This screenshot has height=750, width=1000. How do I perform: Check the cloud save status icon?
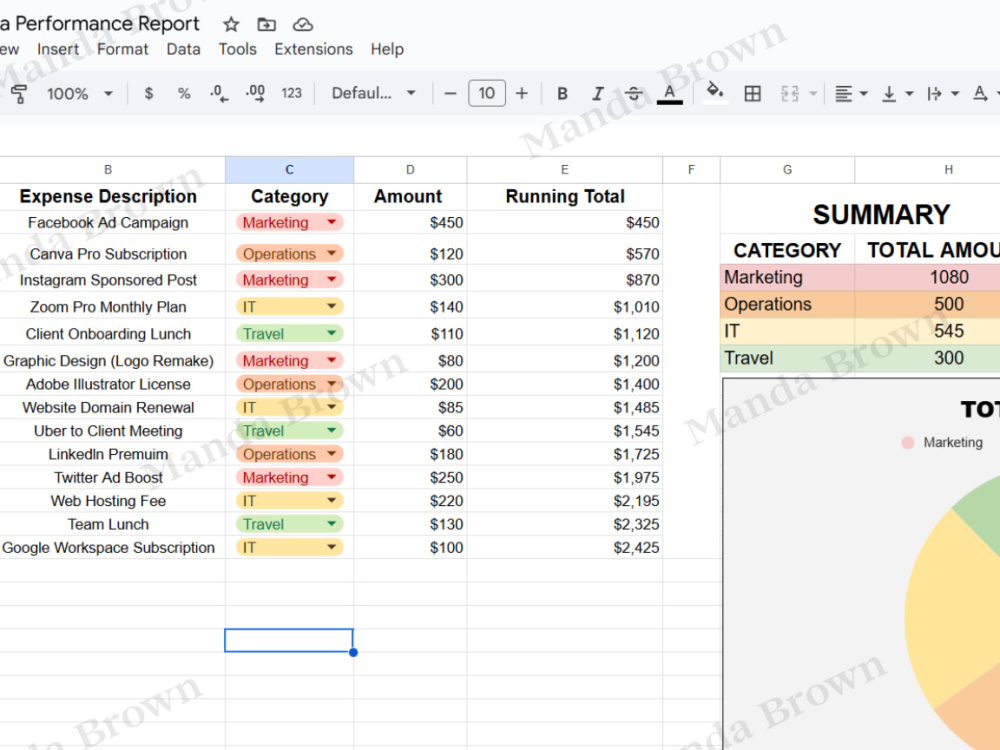[x=302, y=25]
